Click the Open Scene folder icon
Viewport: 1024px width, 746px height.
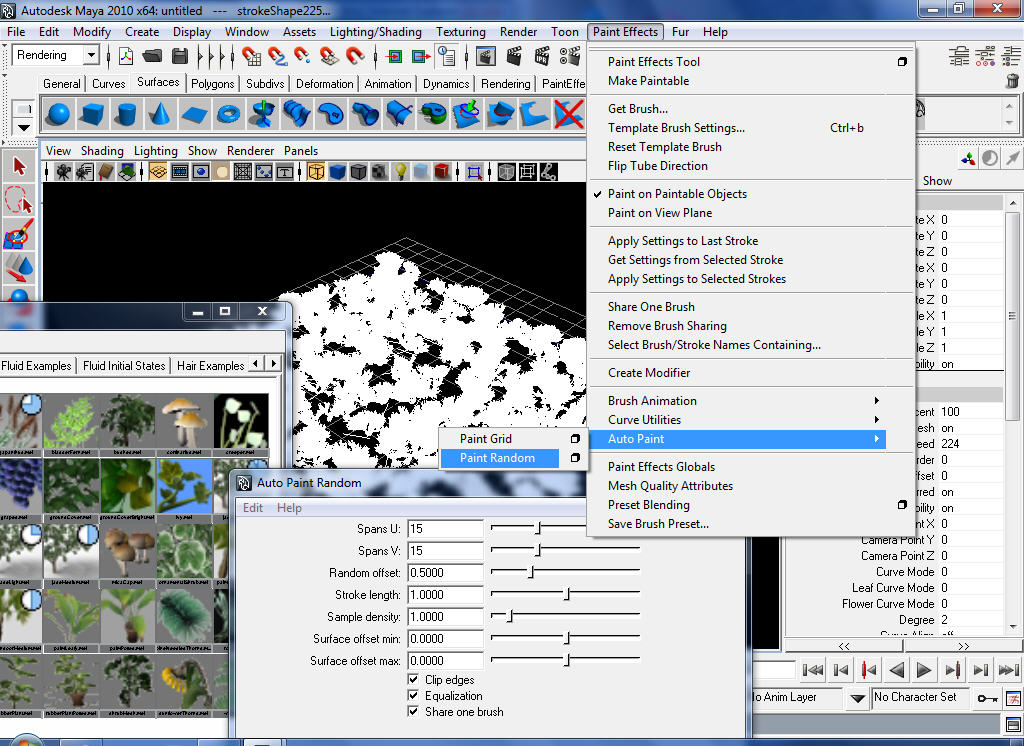pyautogui.click(x=152, y=56)
